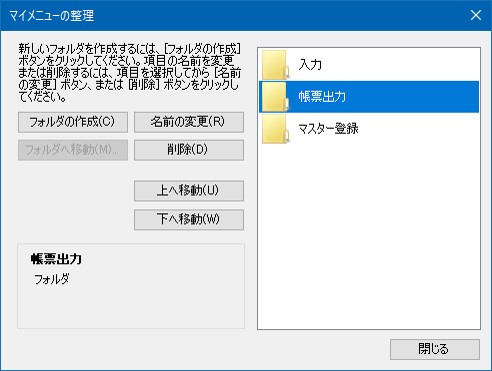Click the greyed-out フォルダへ移動(M)... button
The width and height of the screenshot is (492, 371).
(73, 150)
